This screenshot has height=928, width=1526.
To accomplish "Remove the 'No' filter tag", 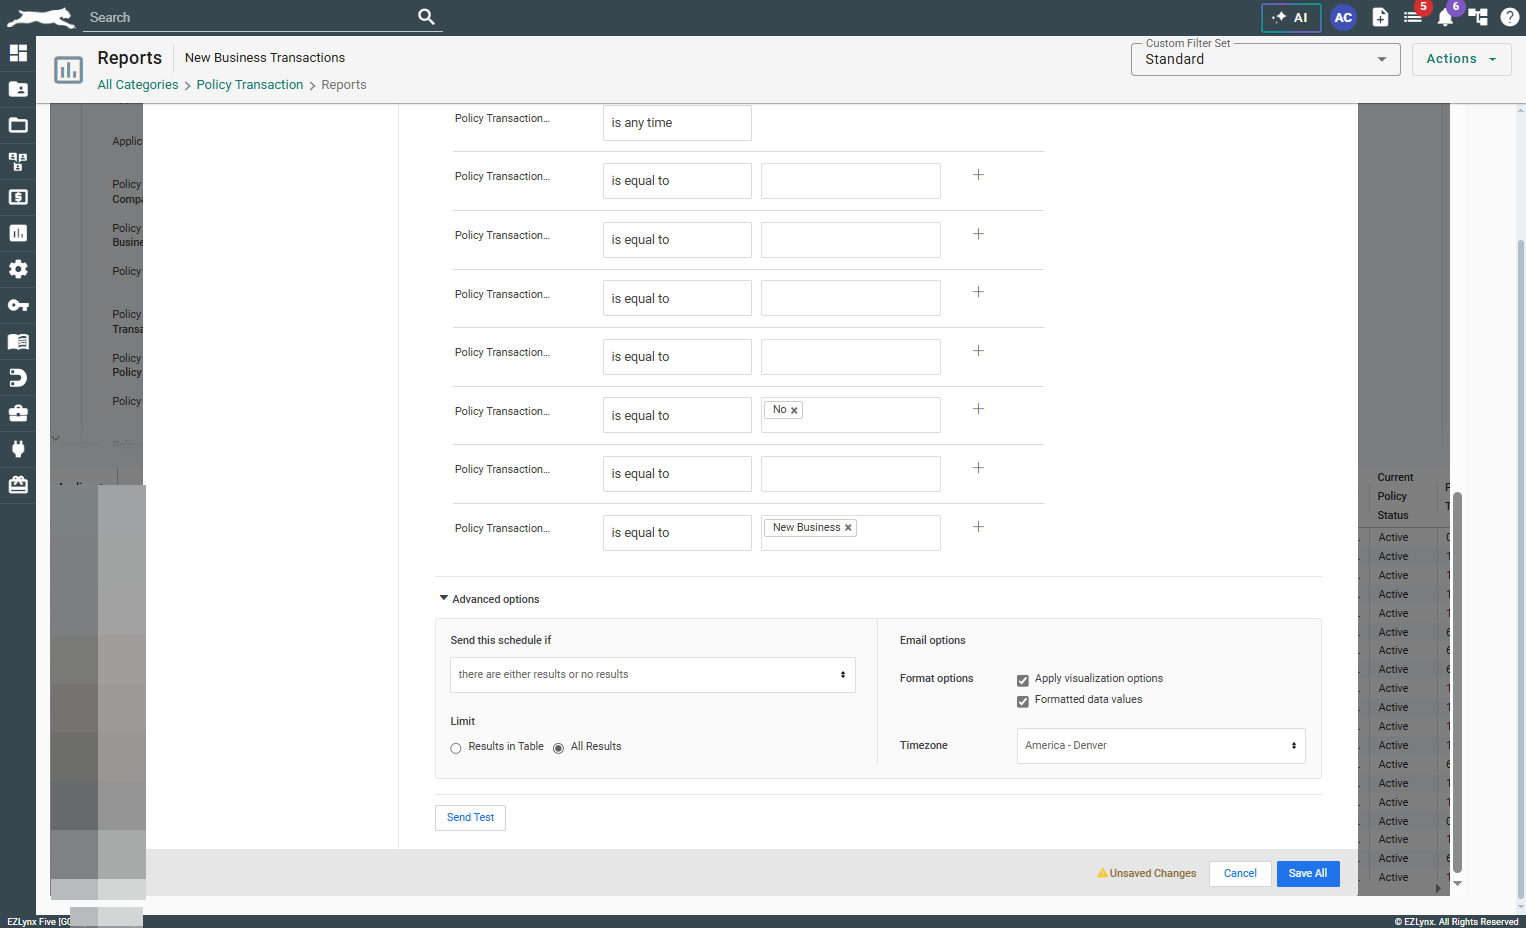I will [x=794, y=410].
